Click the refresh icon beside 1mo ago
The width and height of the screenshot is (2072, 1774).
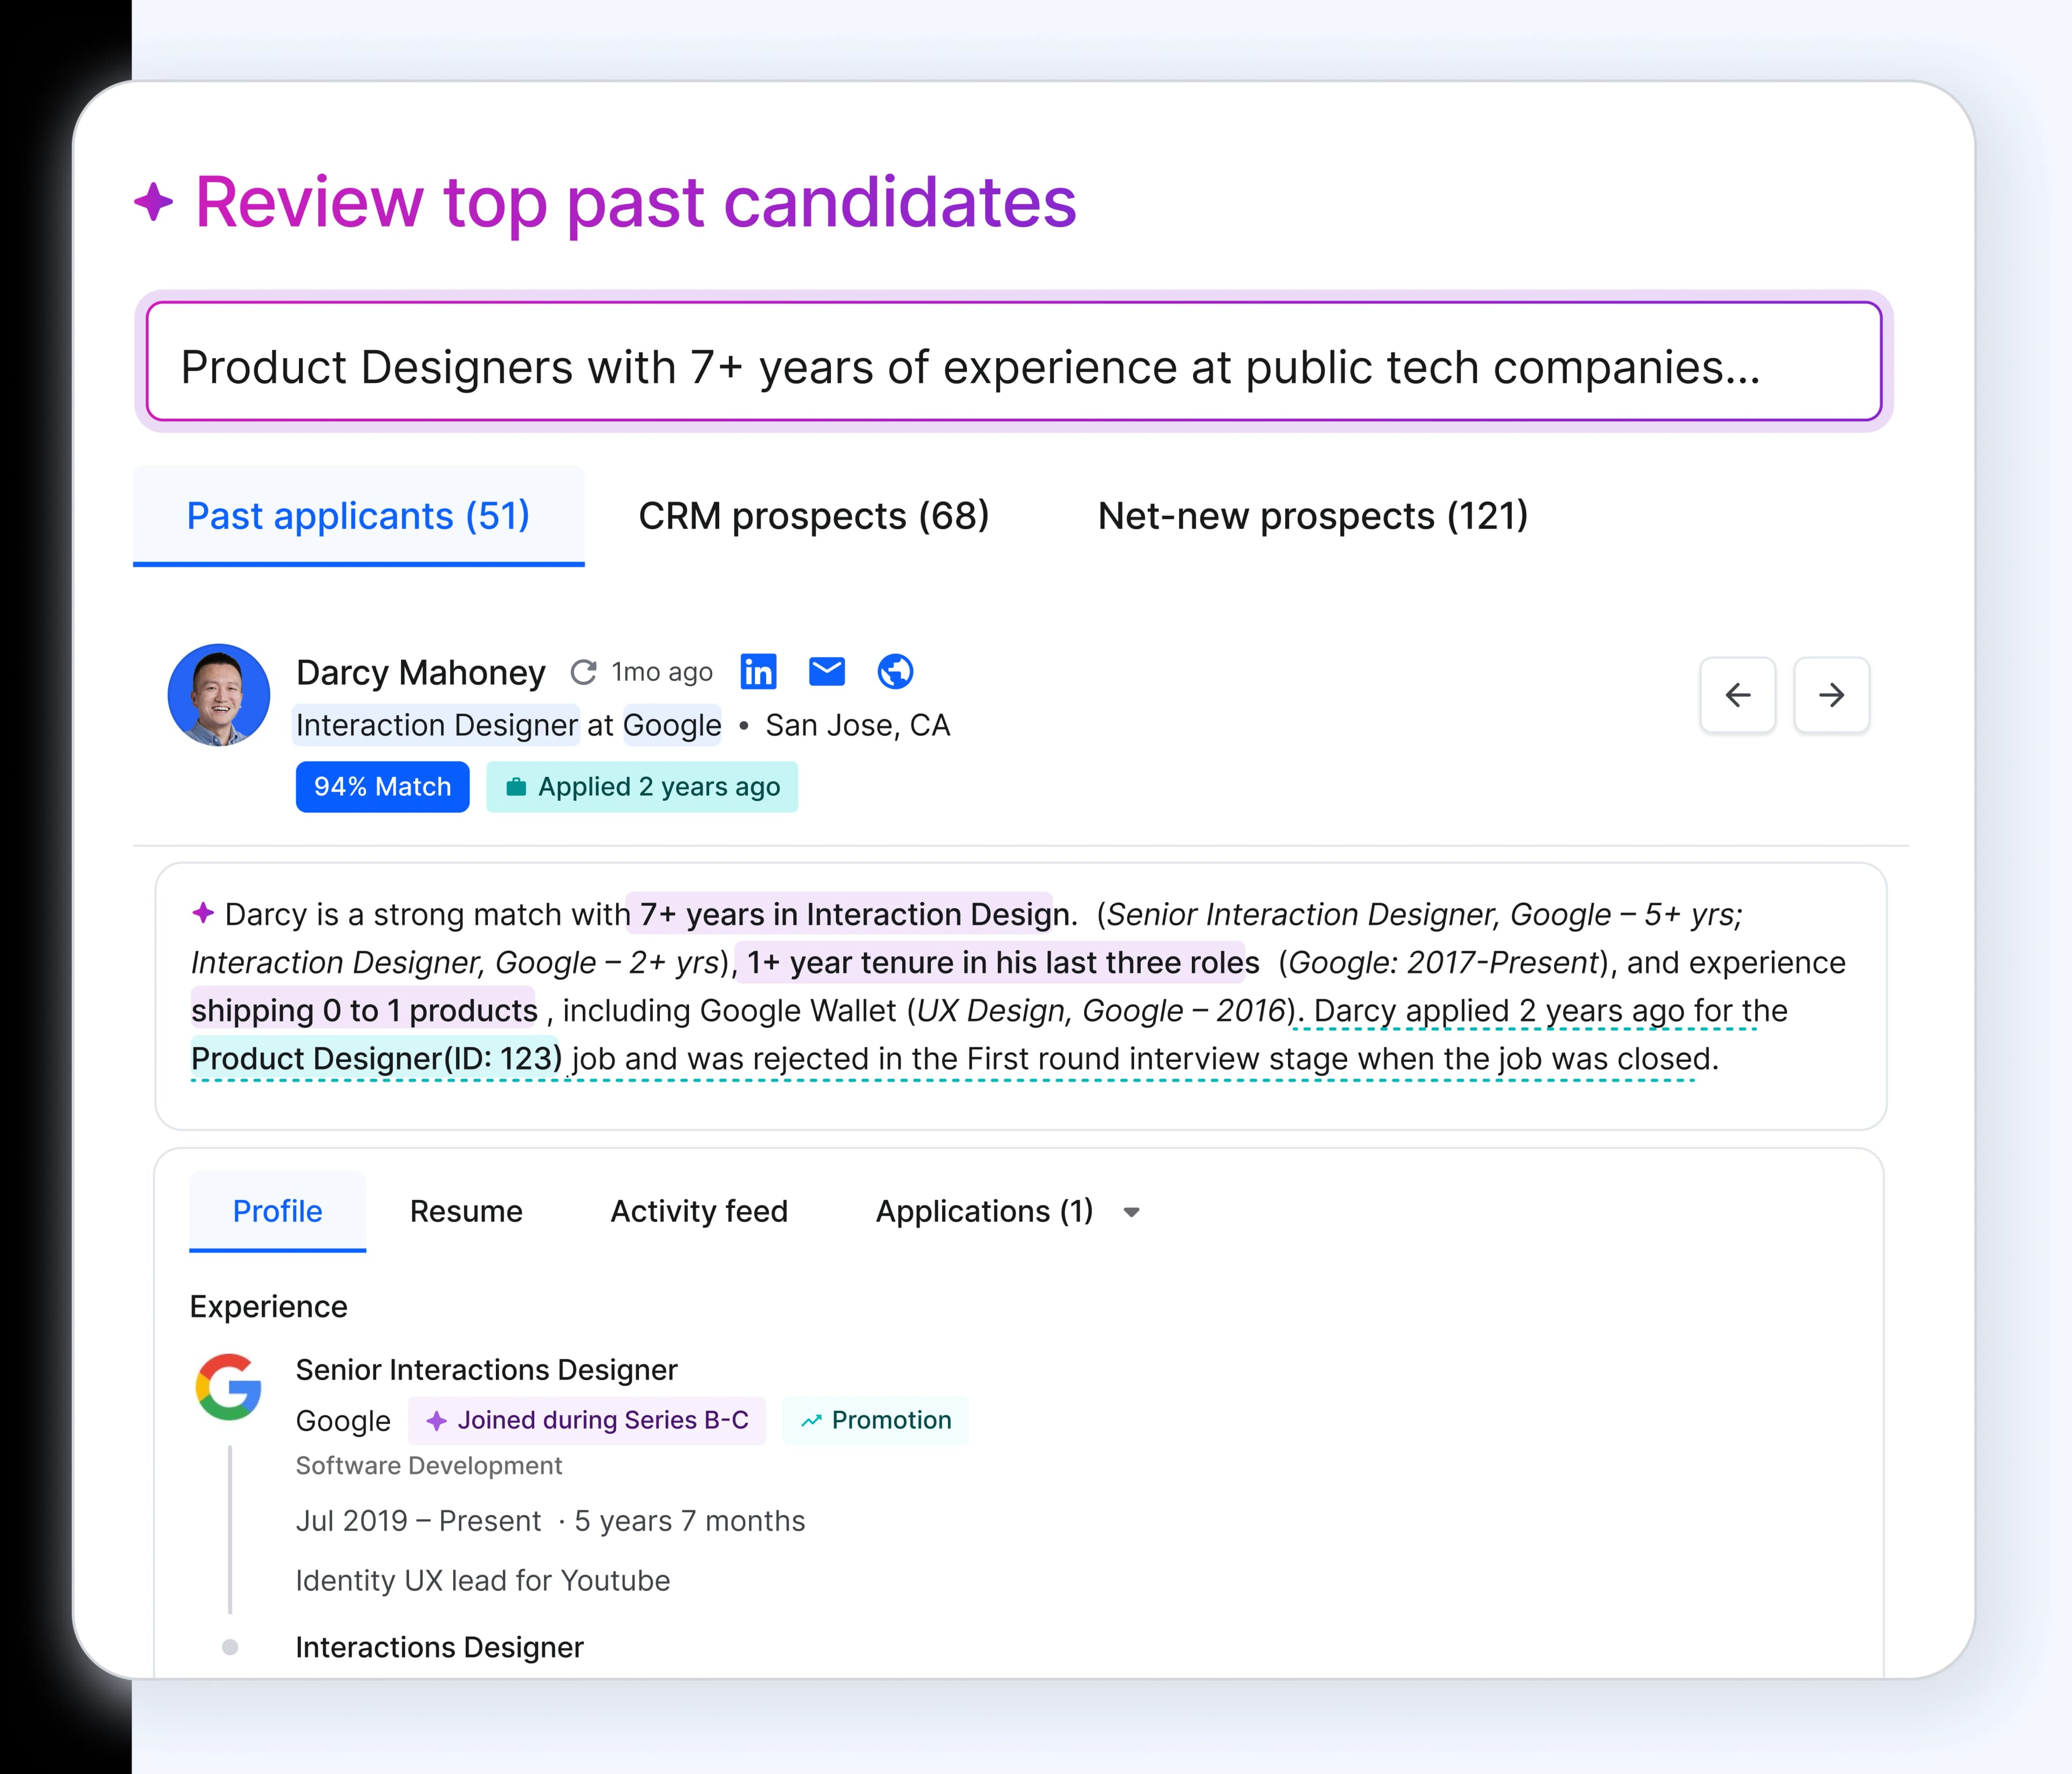(583, 672)
